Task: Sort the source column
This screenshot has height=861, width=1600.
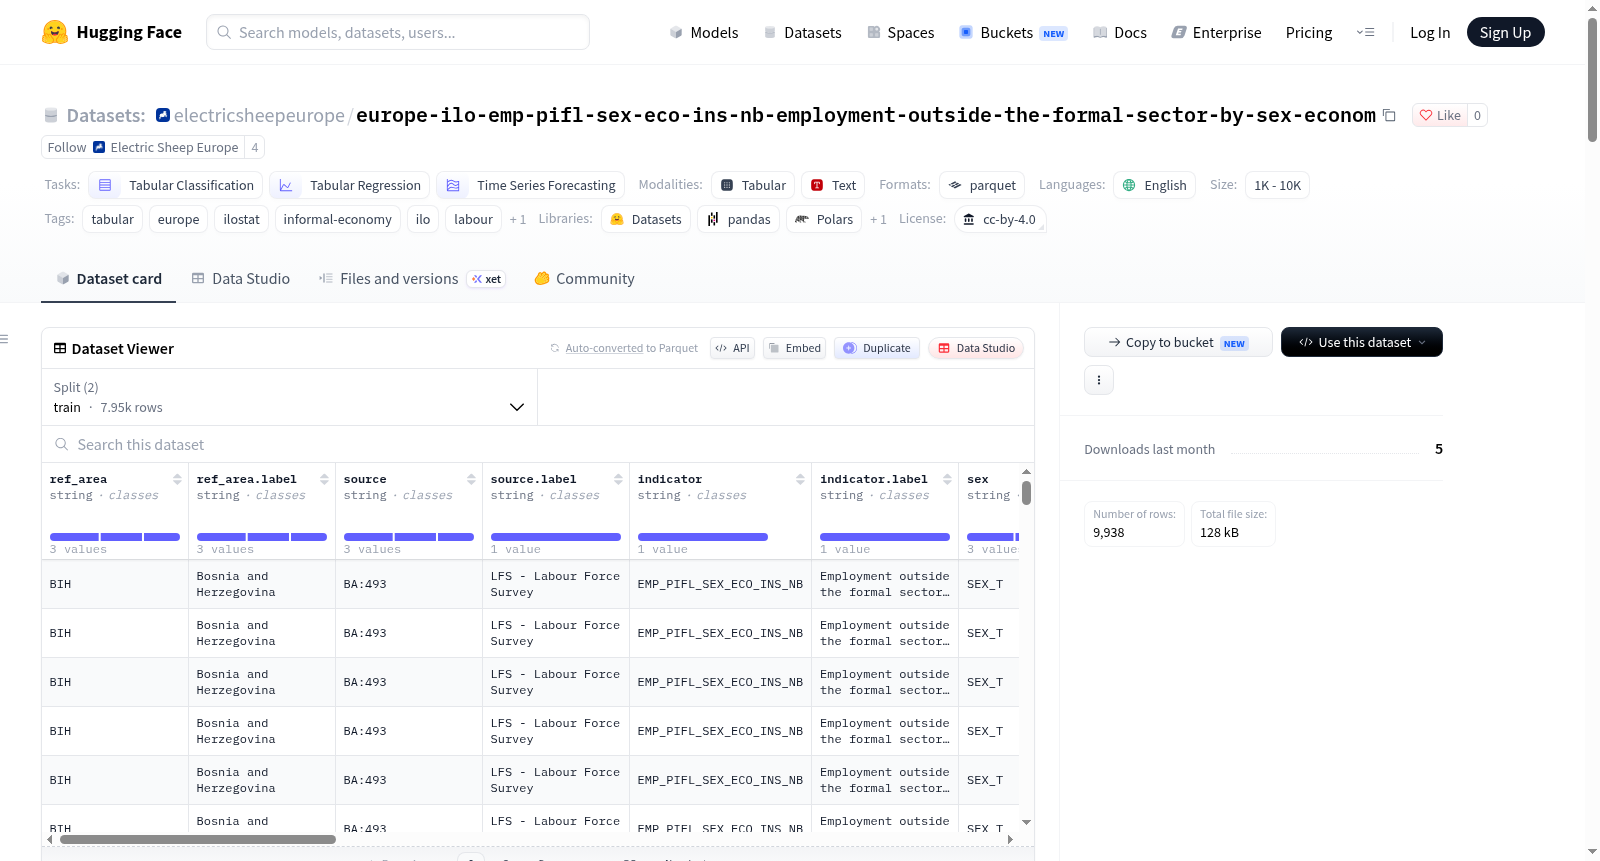Action: (471, 479)
